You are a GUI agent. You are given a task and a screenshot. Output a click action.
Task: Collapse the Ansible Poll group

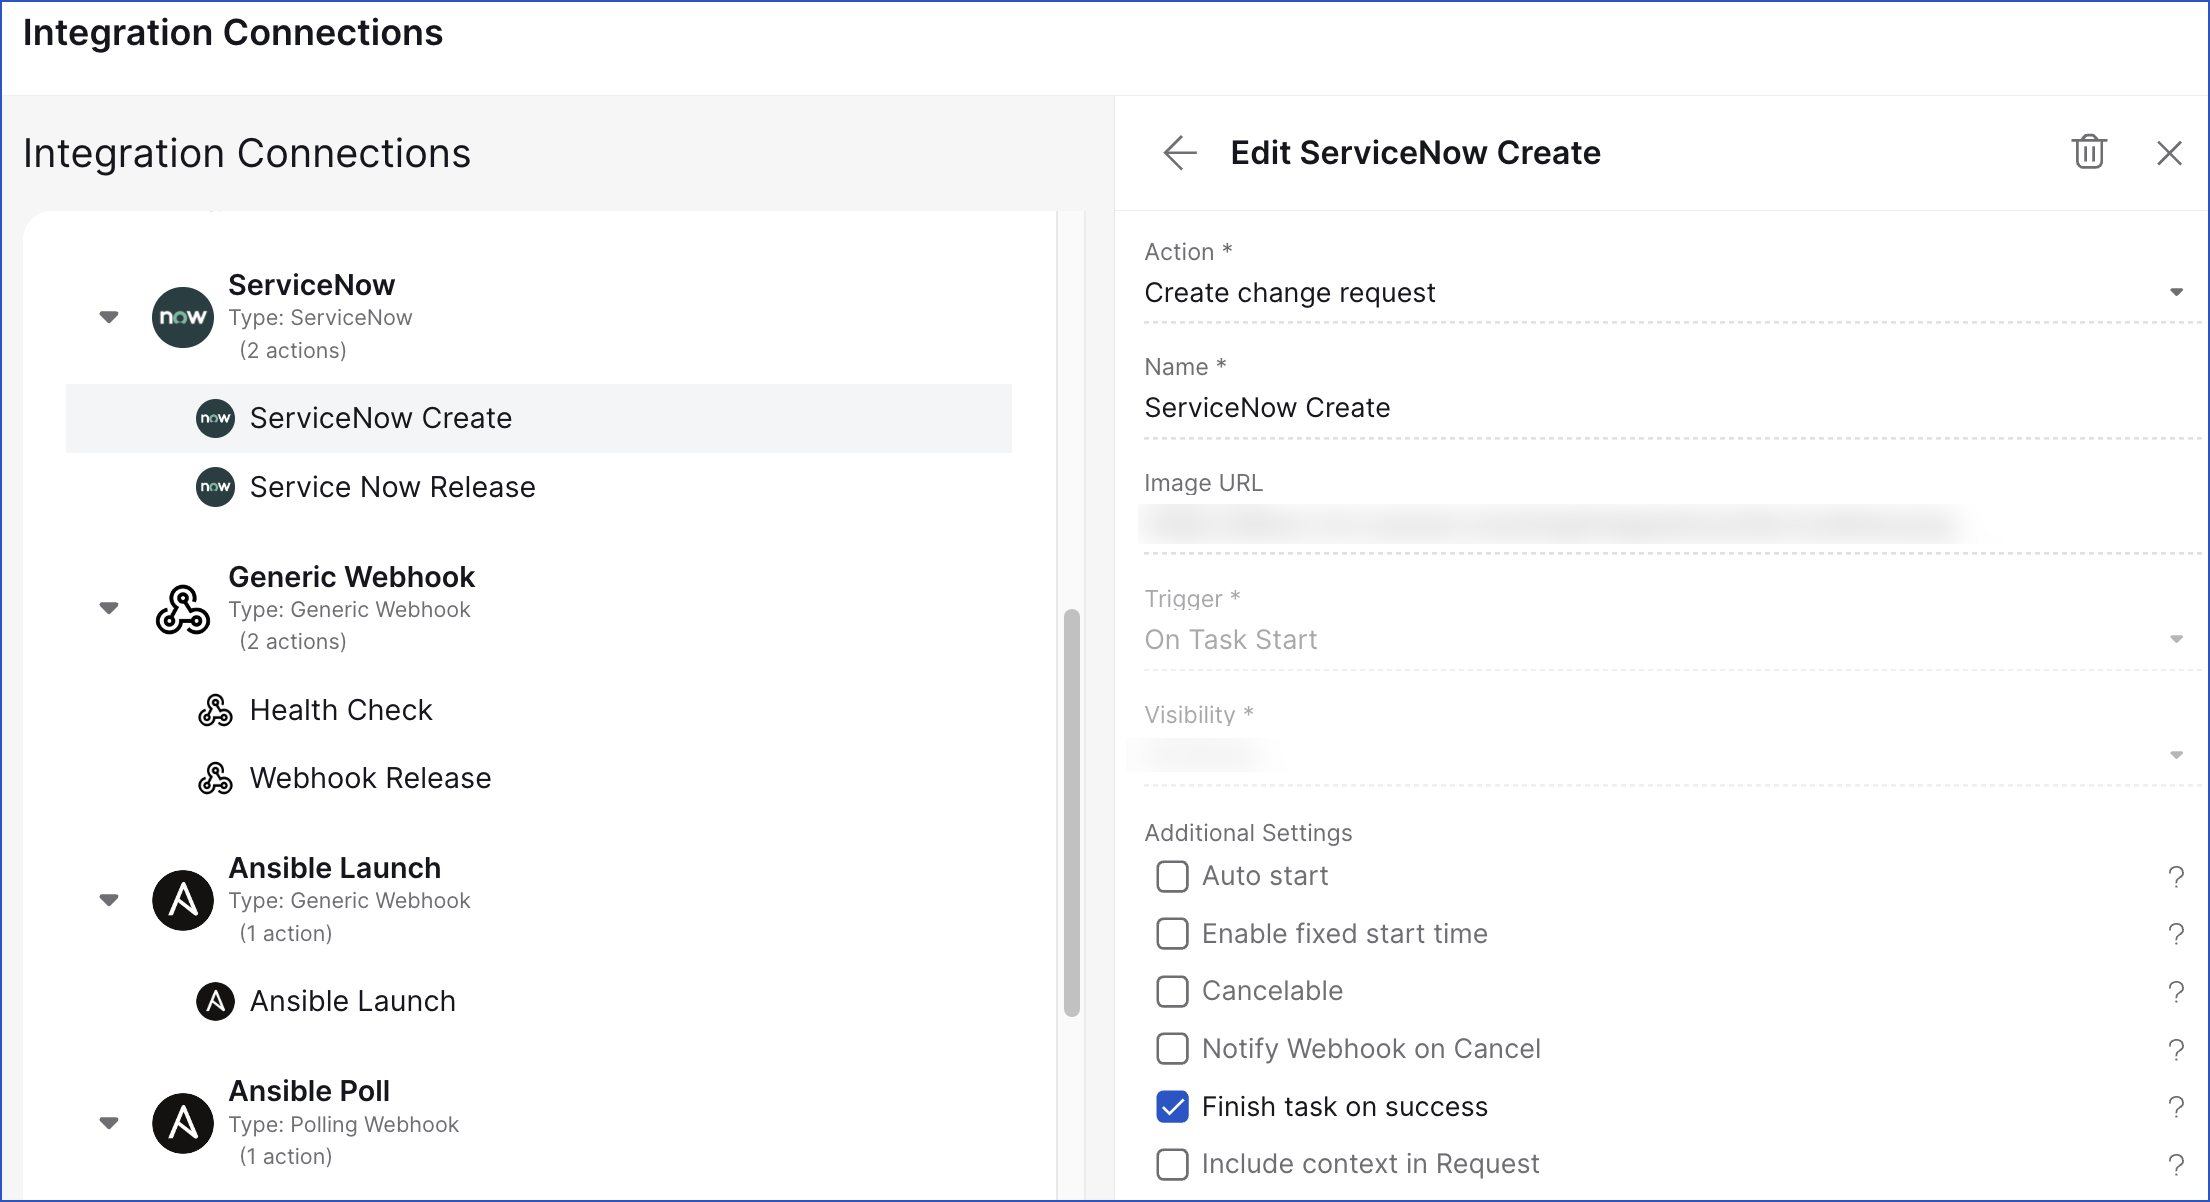(x=109, y=1123)
